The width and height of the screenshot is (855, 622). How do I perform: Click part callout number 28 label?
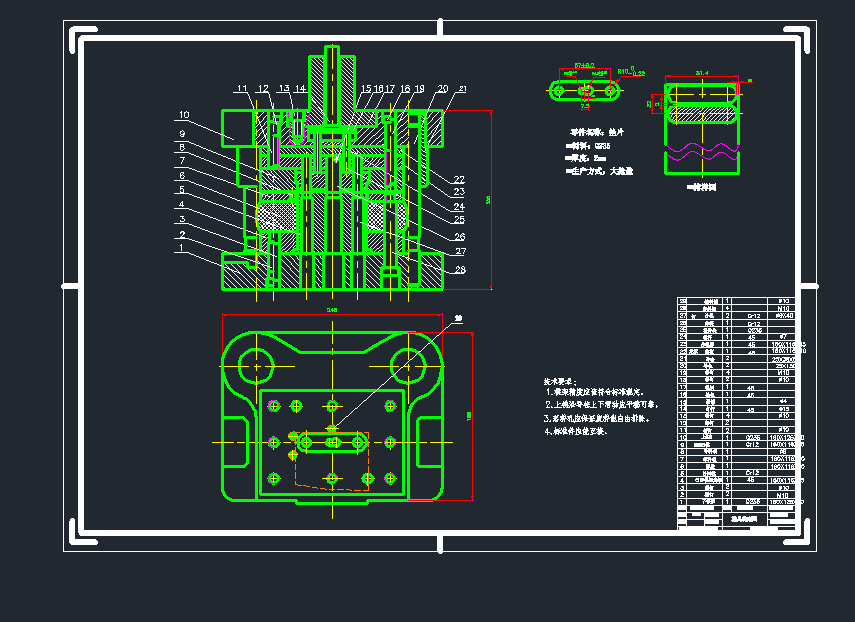(x=459, y=270)
